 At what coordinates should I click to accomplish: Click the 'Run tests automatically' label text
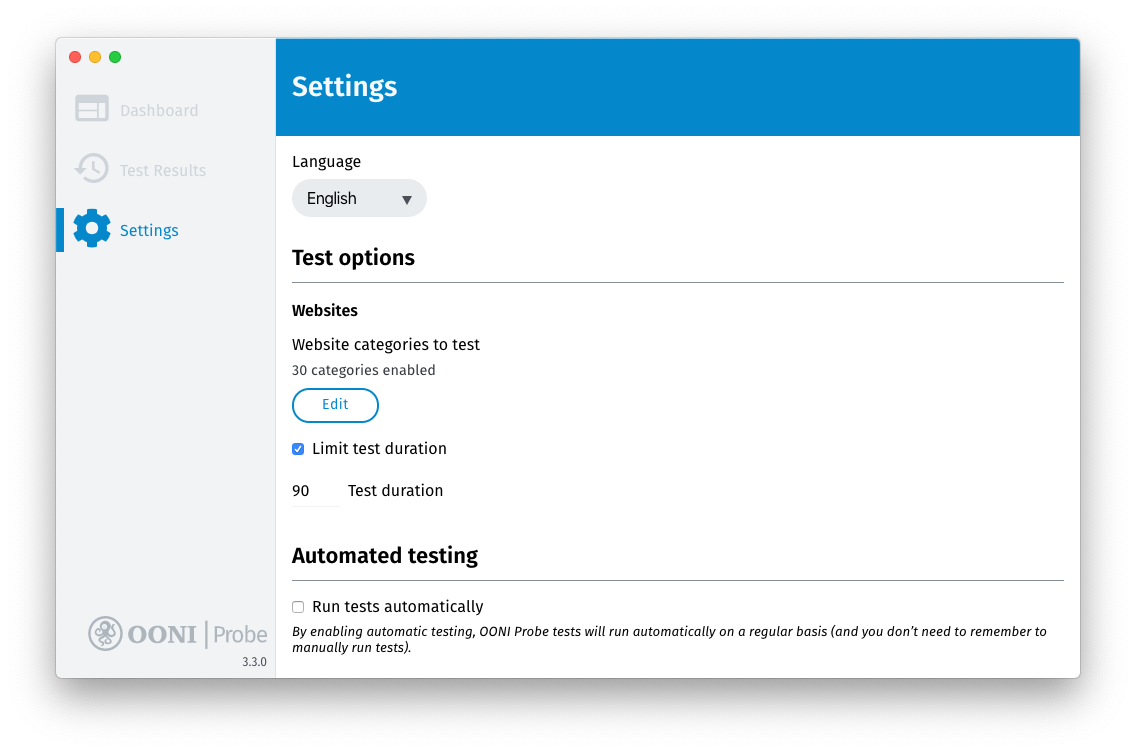397,607
